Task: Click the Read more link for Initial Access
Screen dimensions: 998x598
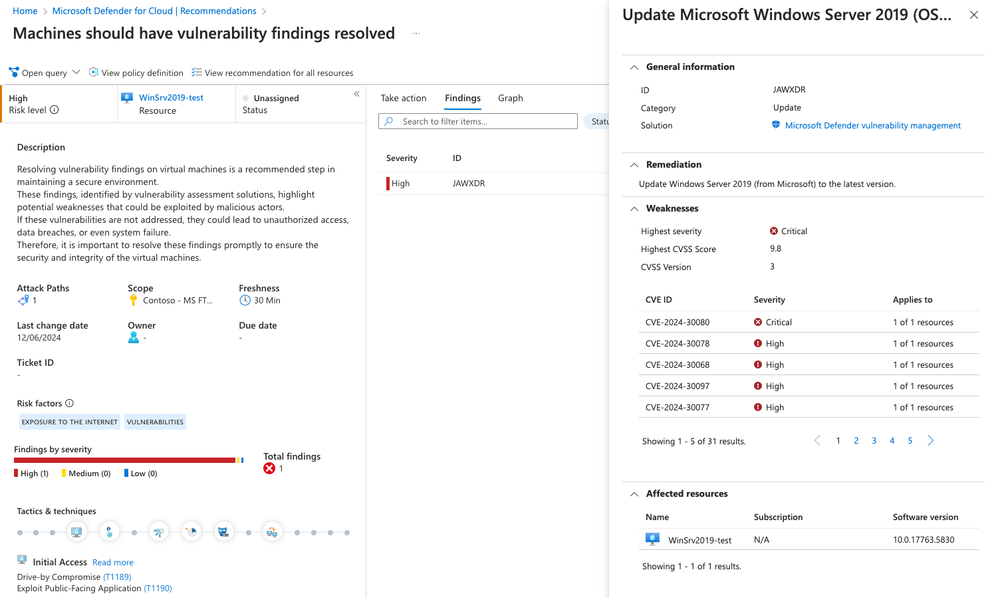Action: (x=113, y=562)
